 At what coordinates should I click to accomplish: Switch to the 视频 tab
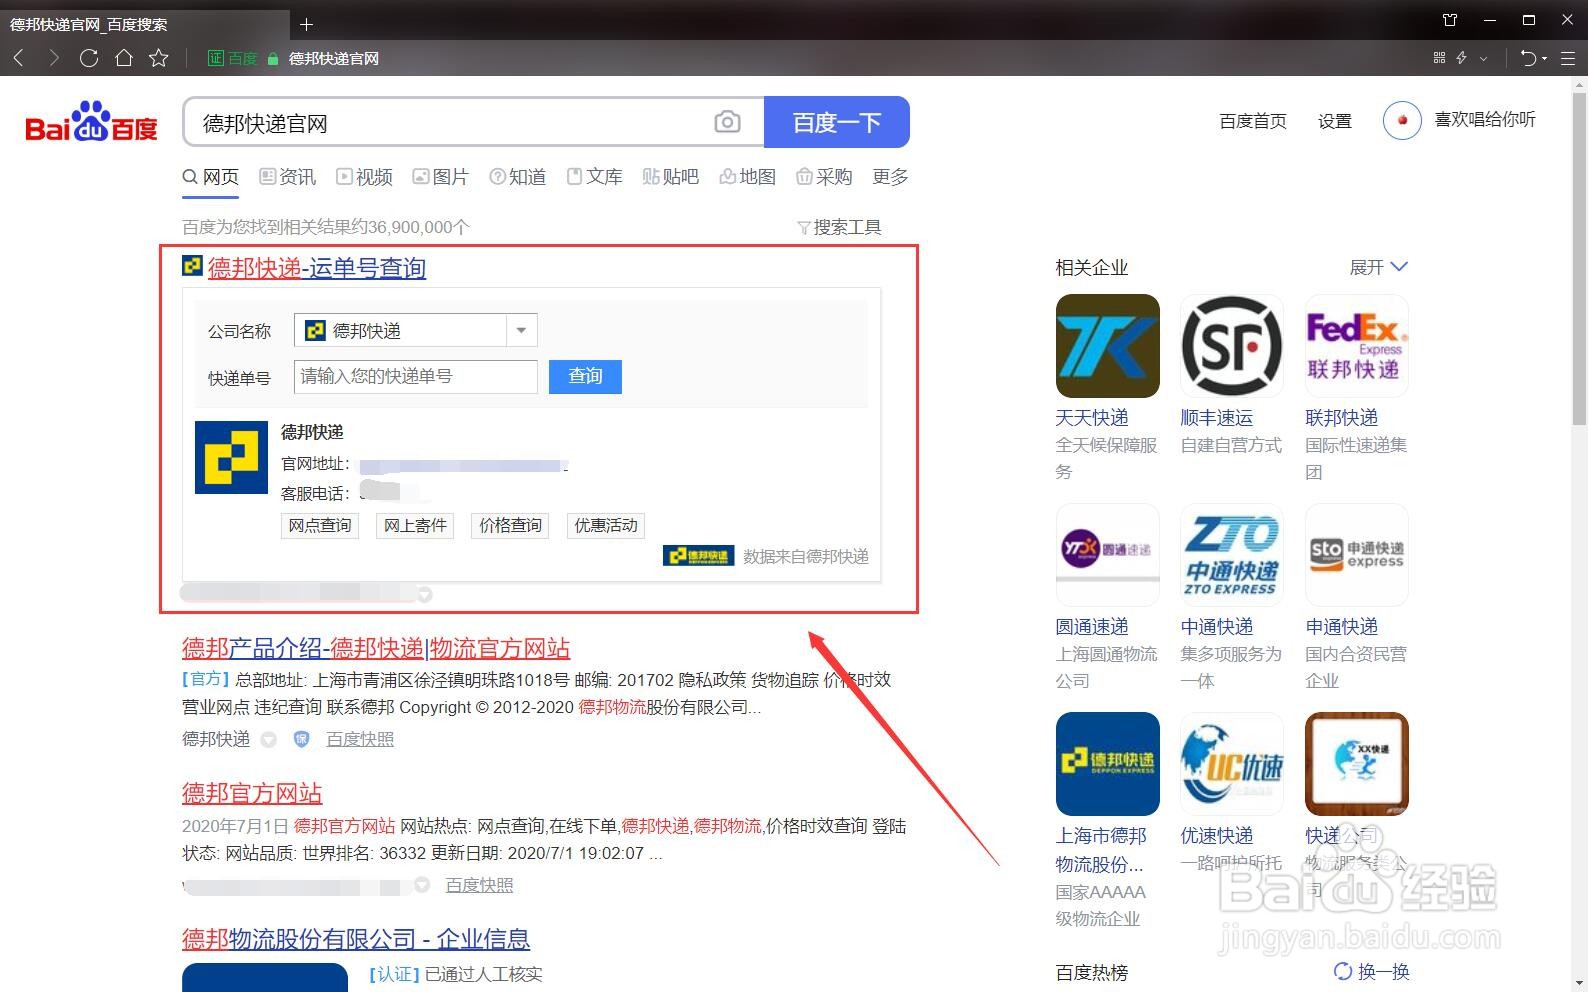coord(364,177)
